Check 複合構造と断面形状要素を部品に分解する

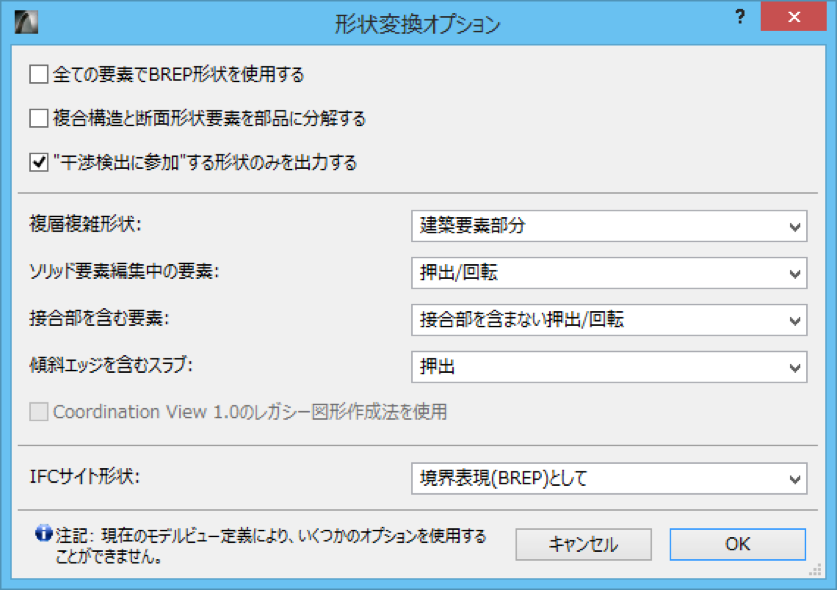[38, 118]
